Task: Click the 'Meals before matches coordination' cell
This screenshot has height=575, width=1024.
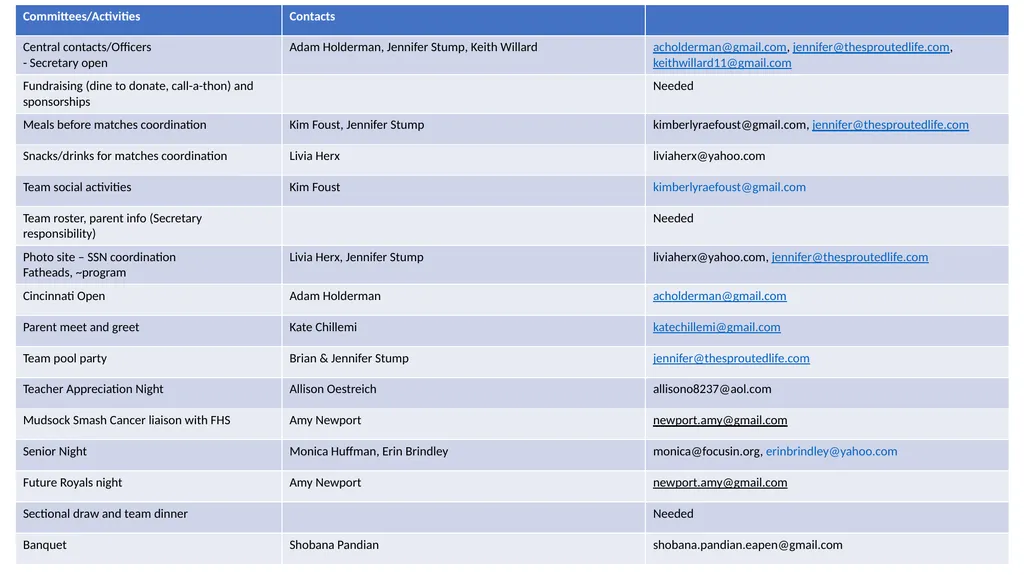Action: [x=149, y=129]
